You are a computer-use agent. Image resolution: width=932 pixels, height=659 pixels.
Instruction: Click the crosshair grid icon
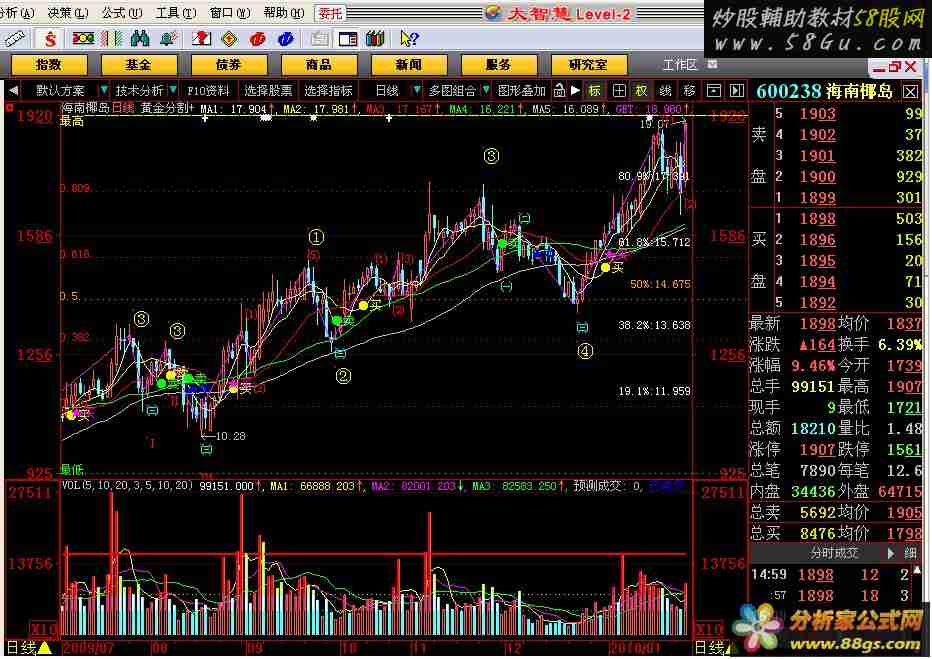[619, 90]
